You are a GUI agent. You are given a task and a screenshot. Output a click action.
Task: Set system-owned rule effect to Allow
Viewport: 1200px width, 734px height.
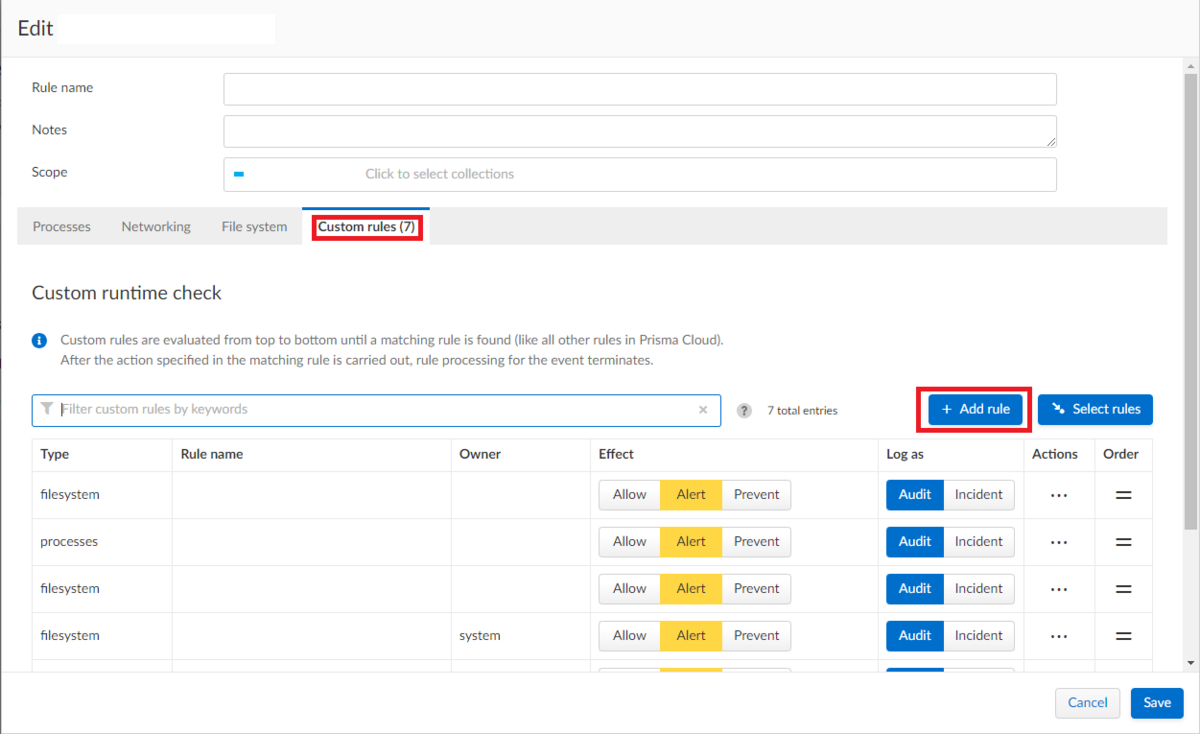630,636
